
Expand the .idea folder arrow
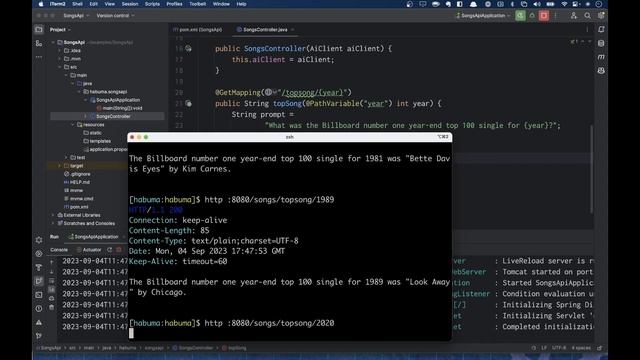pos(60,51)
